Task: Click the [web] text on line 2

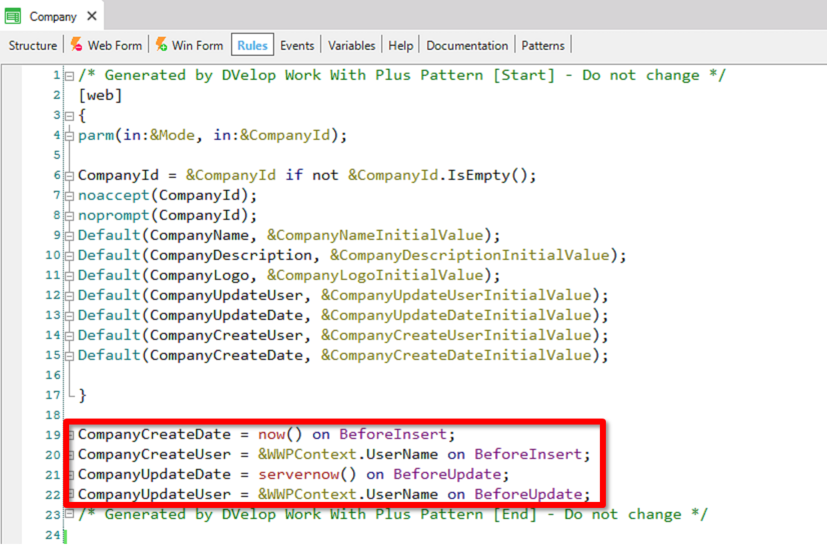Action: (x=100, y=95)
